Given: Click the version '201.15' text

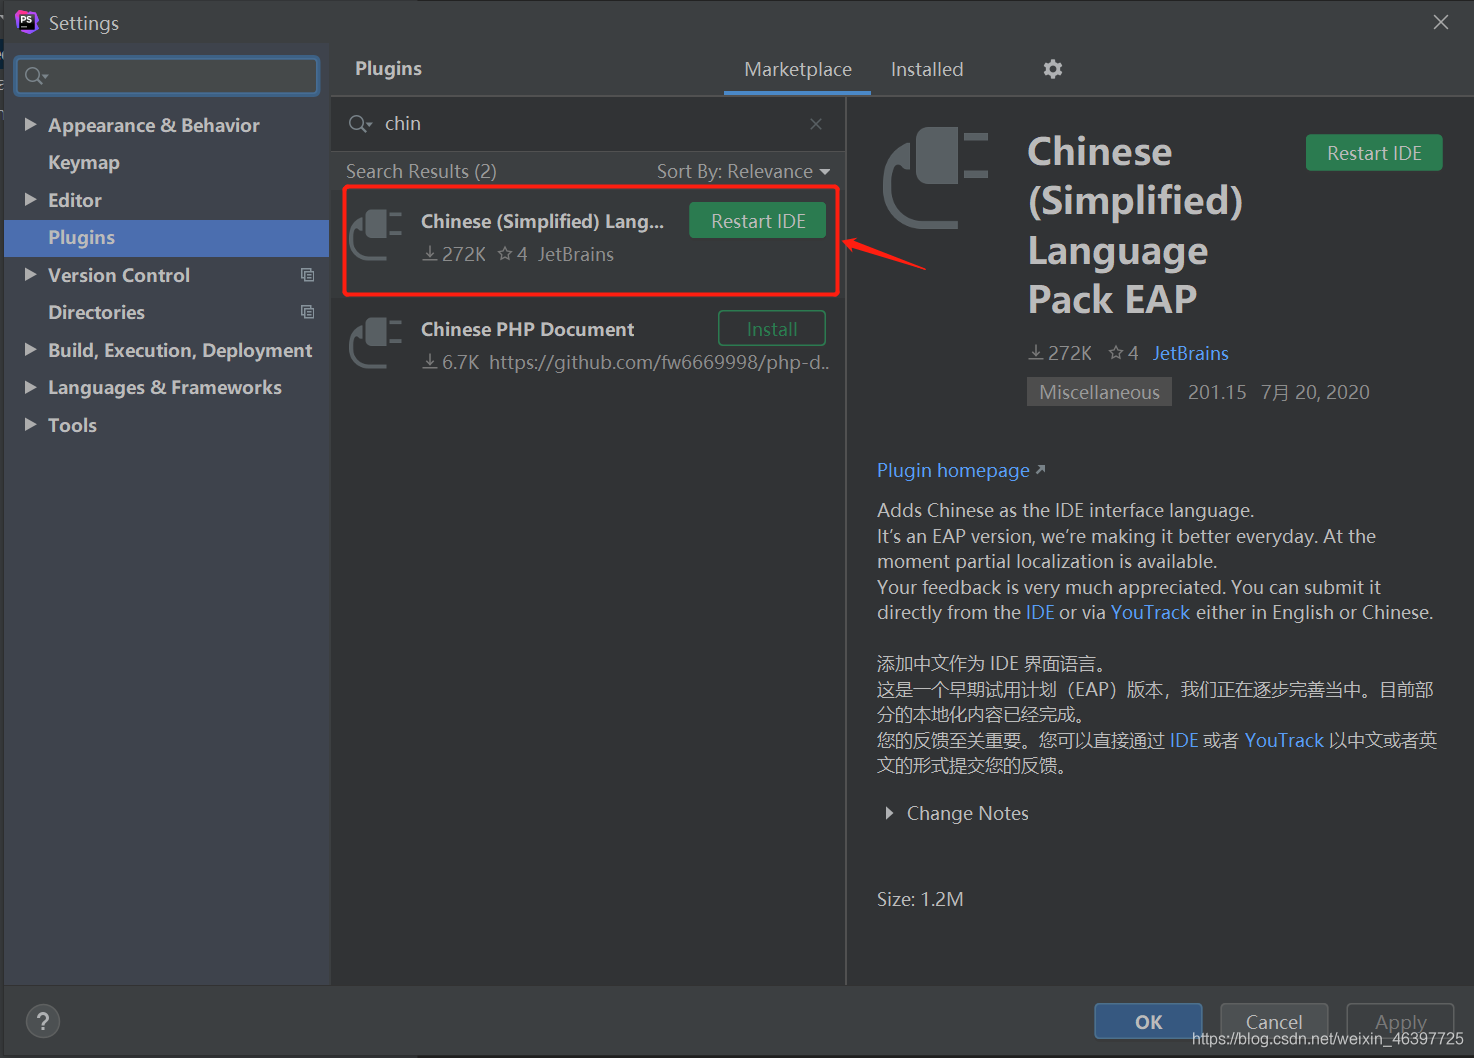Looking at the screenshot, I should [x=1217, y=392].
